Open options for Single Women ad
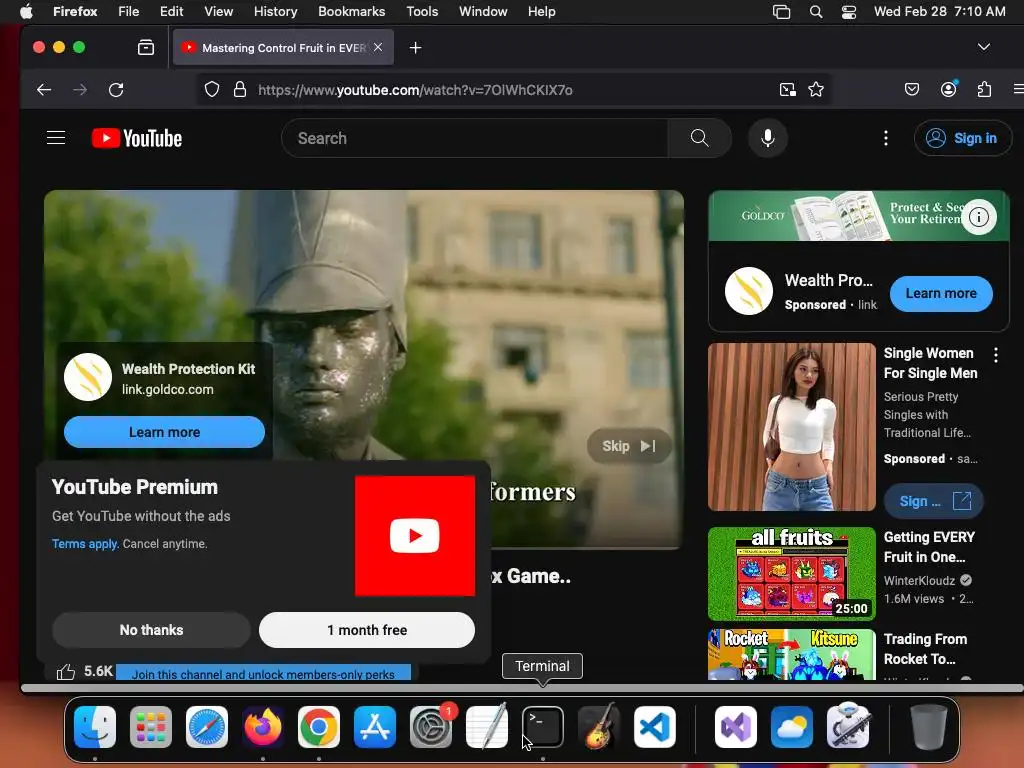The width and height of the screenshot is (1024, 768). point(995,355)
